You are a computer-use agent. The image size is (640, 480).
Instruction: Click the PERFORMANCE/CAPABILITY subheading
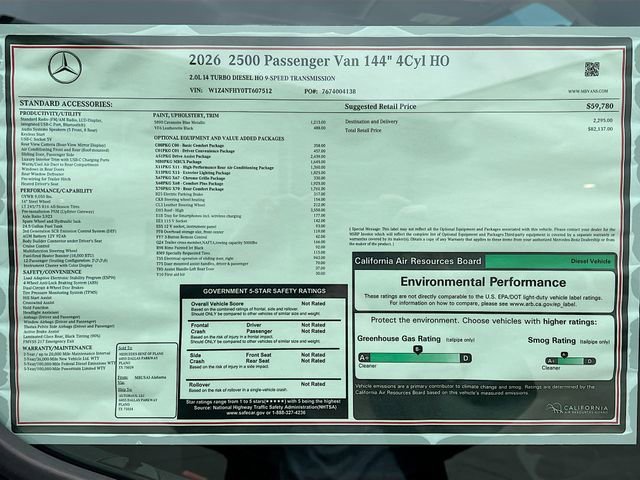click(56, 191)
